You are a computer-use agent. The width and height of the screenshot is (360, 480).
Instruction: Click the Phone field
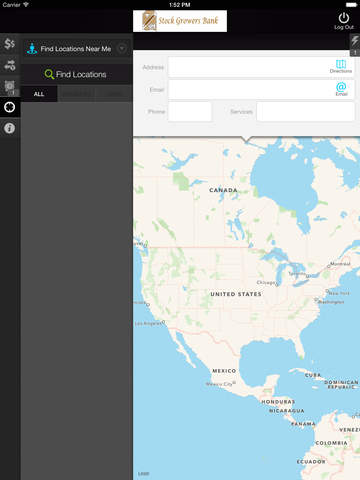[190, 111]
